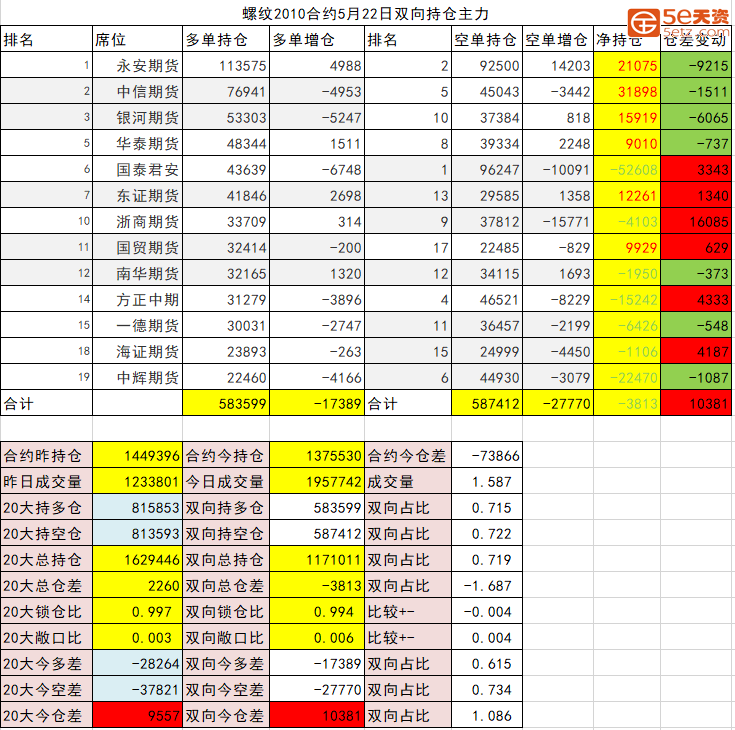Select the 多单持仓 column header
This screenshot has width=735, height=730.
coord(213,40)
